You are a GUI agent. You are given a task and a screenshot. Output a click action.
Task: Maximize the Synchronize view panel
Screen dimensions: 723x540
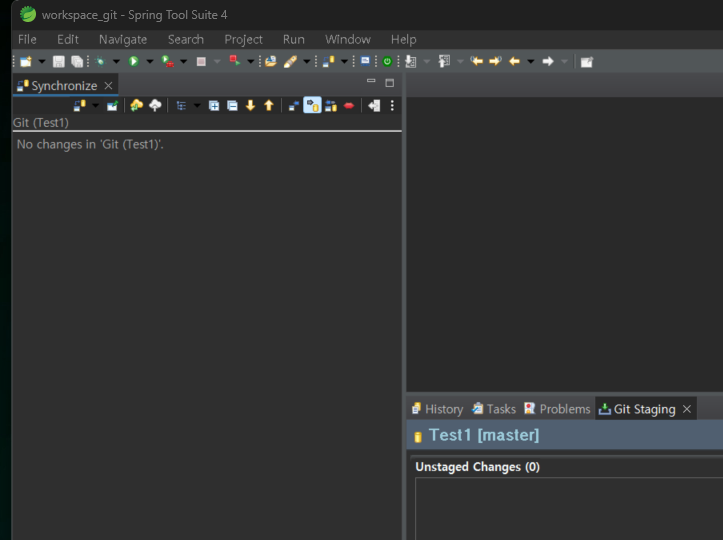coord(390,83)
